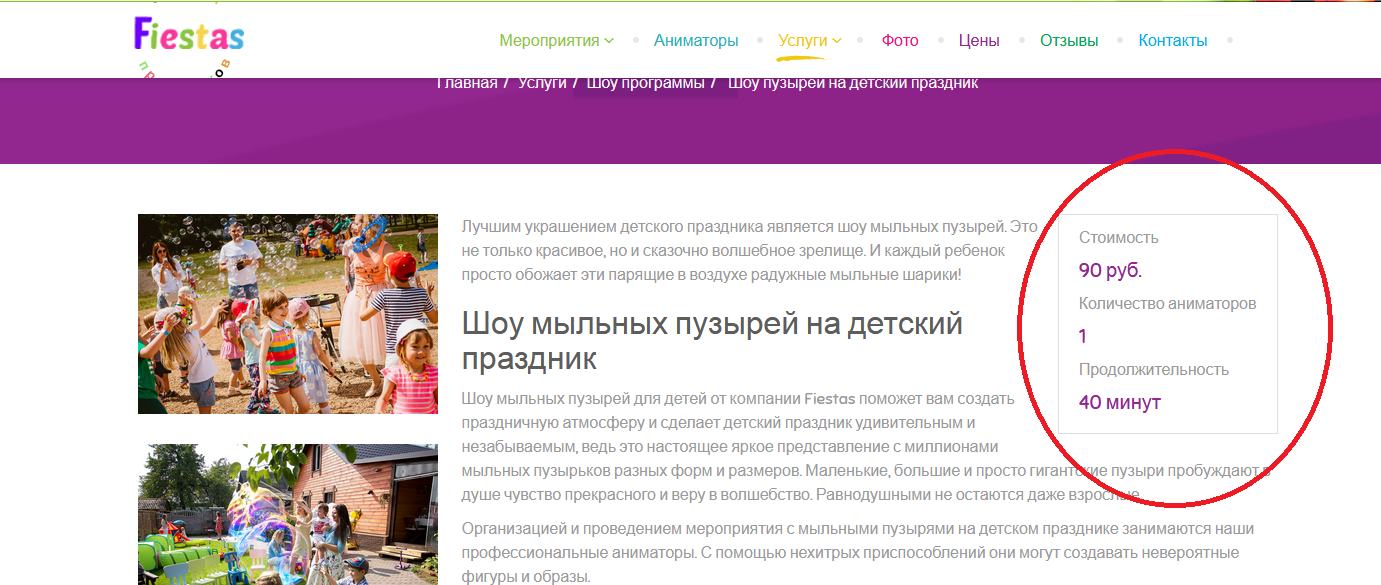Click the Fiestas logo

(x=189, y=38)
